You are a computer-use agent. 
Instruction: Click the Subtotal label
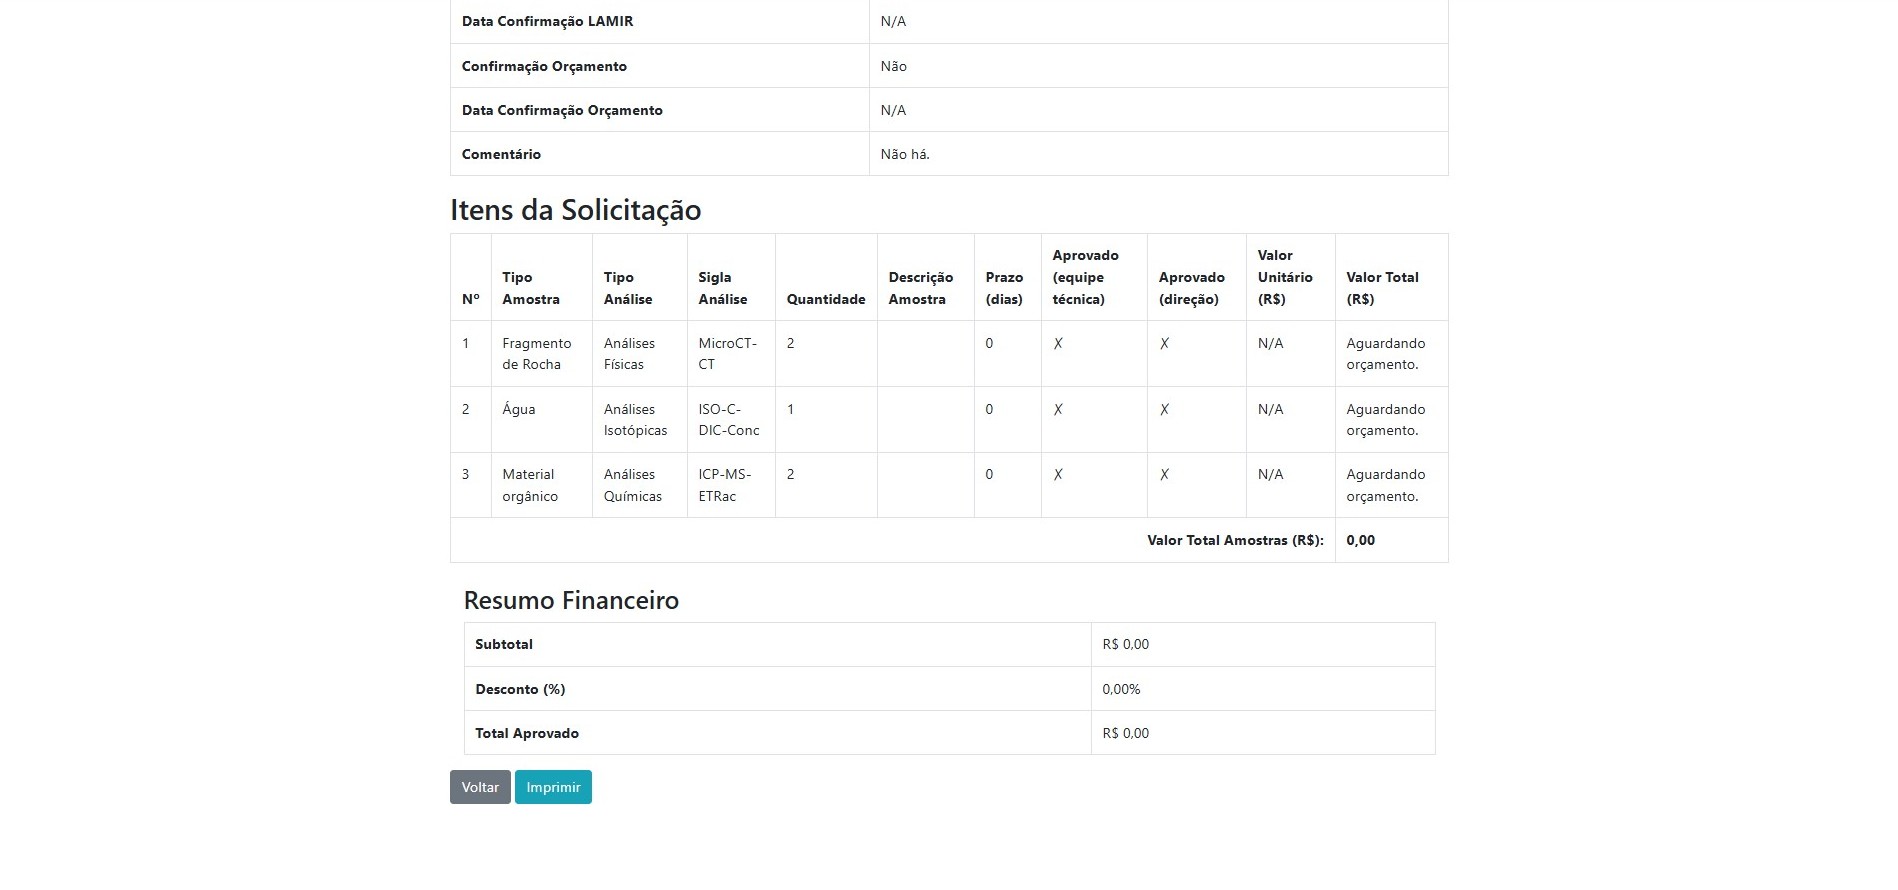pos(504,644)
